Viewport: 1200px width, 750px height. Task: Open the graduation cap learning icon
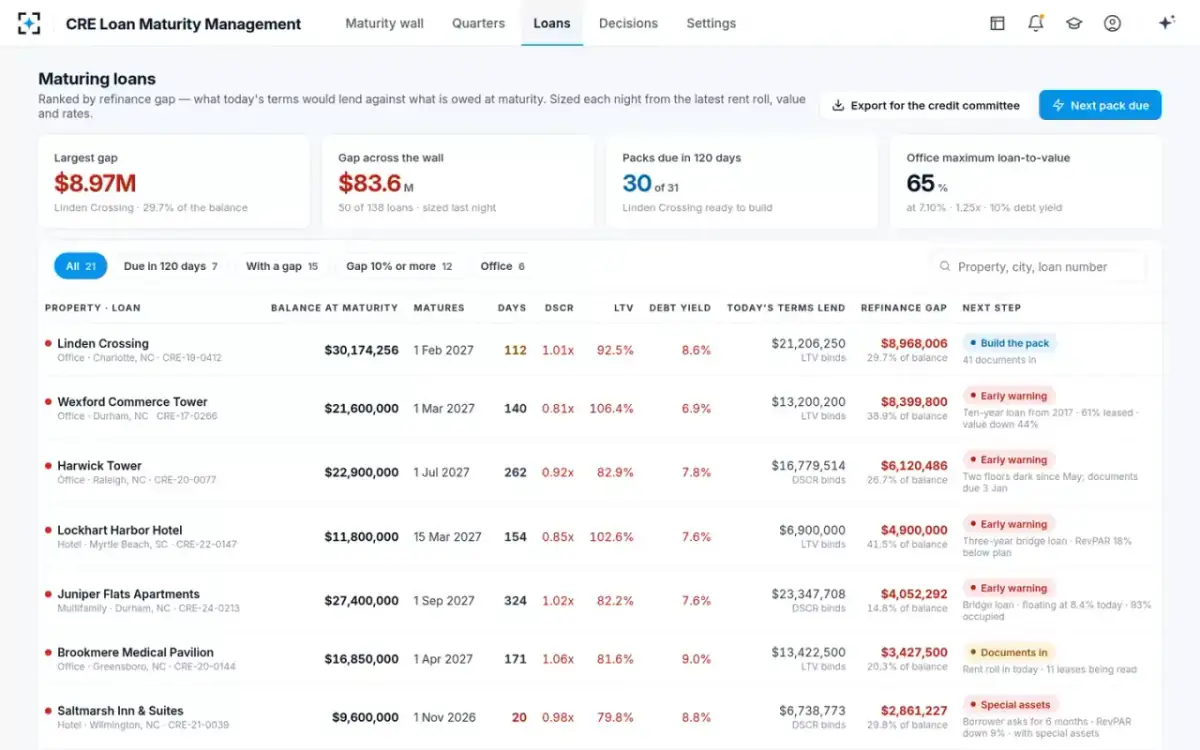click(x=1074, y=23)
